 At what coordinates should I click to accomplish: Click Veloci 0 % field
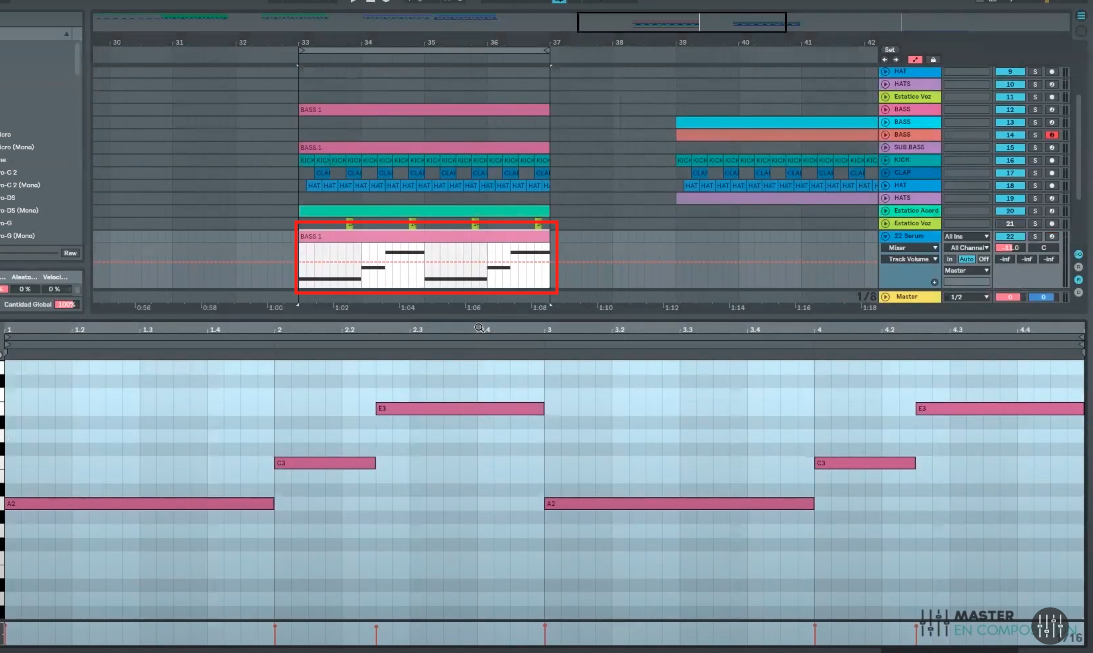(x=54, y=289)
